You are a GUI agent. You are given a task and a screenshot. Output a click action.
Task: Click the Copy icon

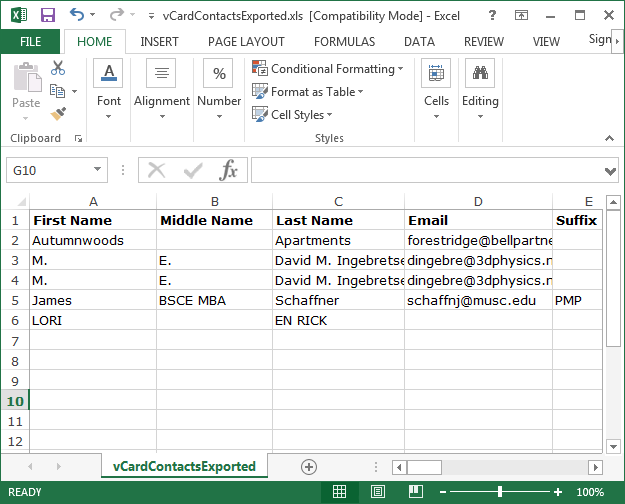click(57, 91)
